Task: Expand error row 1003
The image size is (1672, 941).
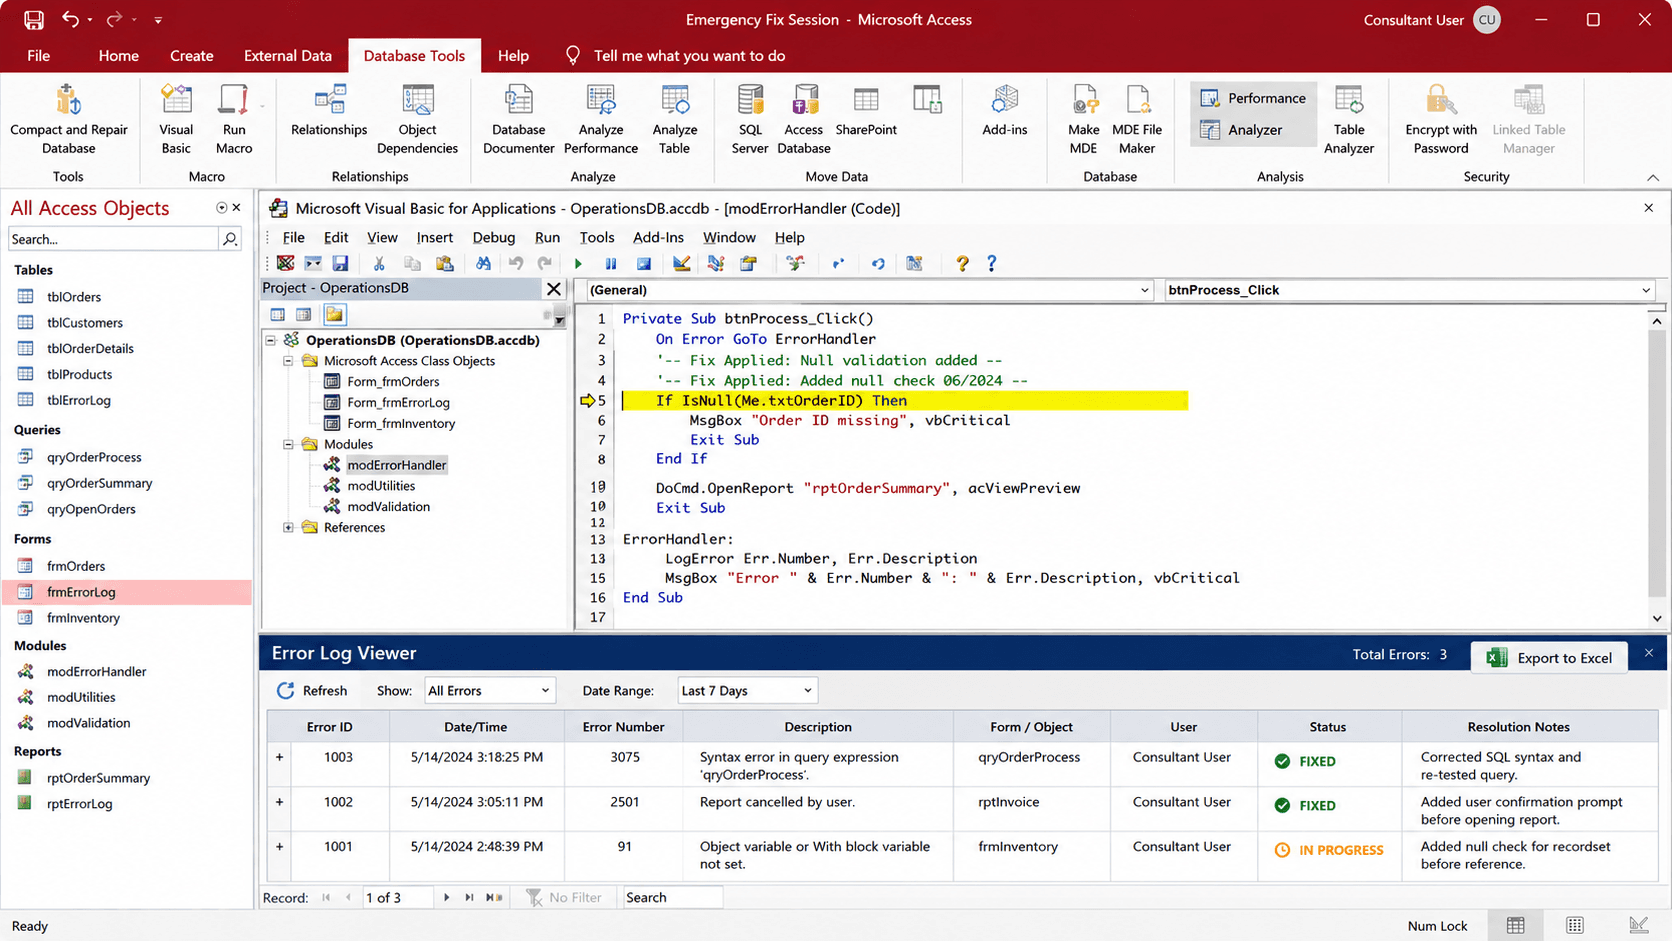Action: [279, 757]
